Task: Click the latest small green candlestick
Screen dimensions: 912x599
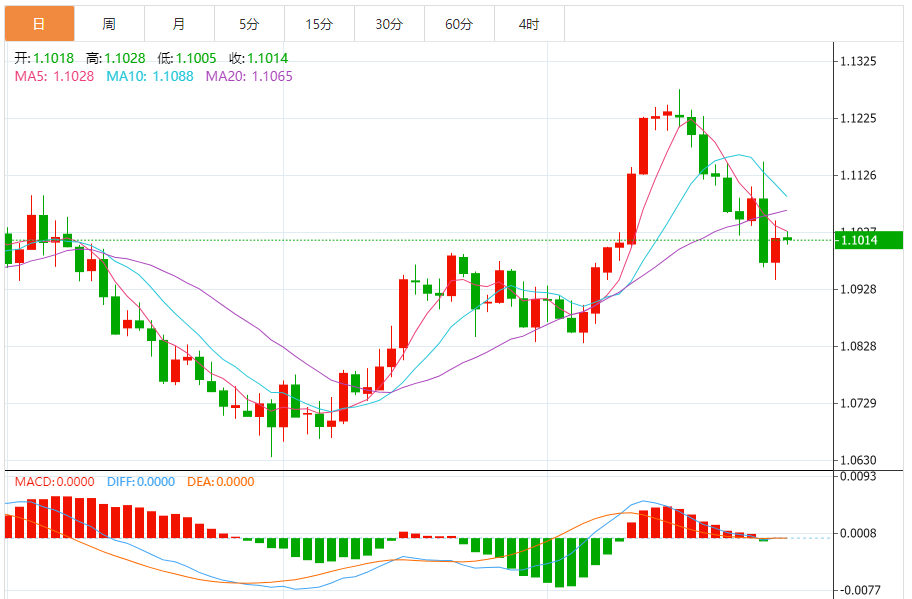Action: (x=788, y=238)
